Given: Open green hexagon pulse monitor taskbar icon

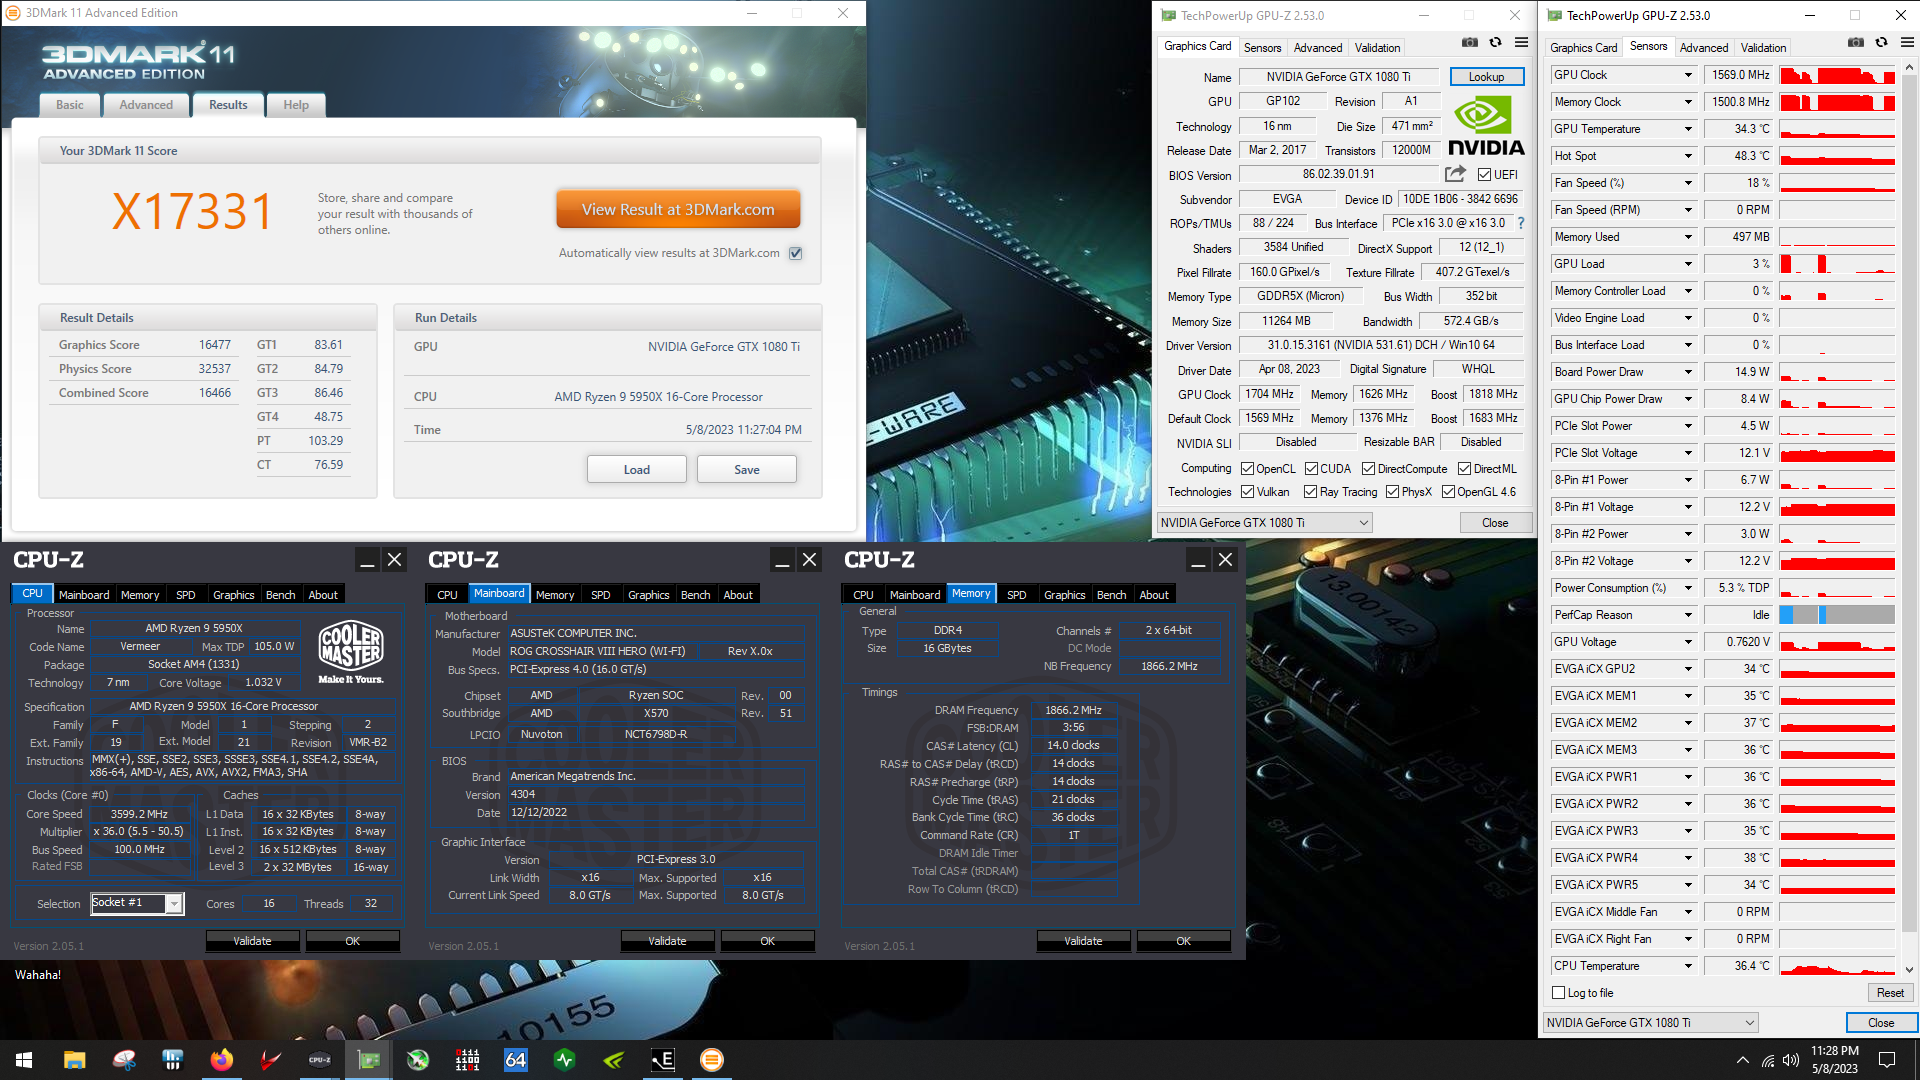Looking at the screenshot, I should [565, 1060].
